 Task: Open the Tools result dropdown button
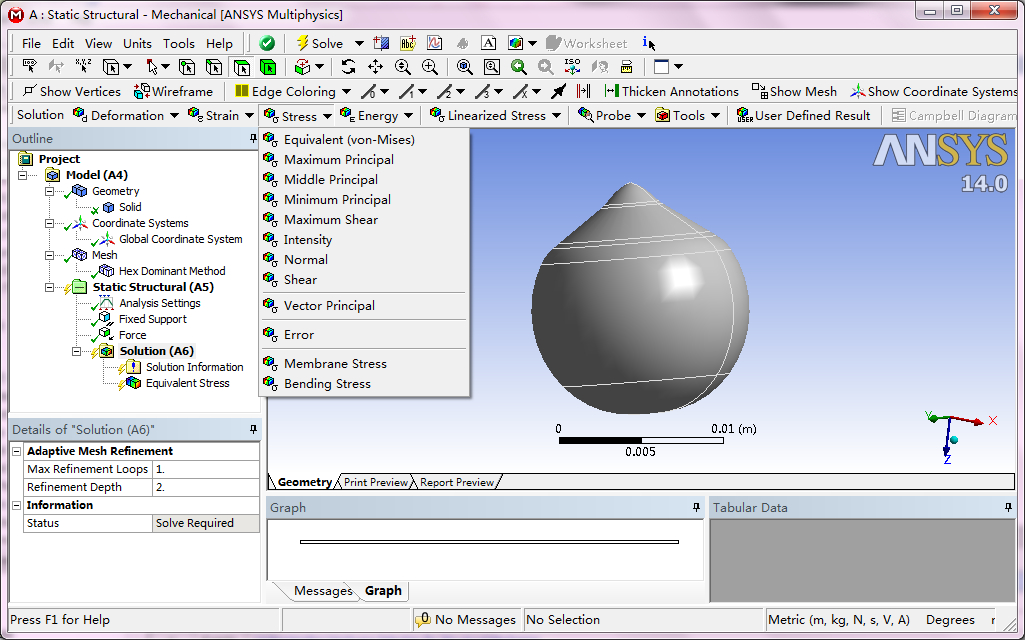tap(688, 116)
